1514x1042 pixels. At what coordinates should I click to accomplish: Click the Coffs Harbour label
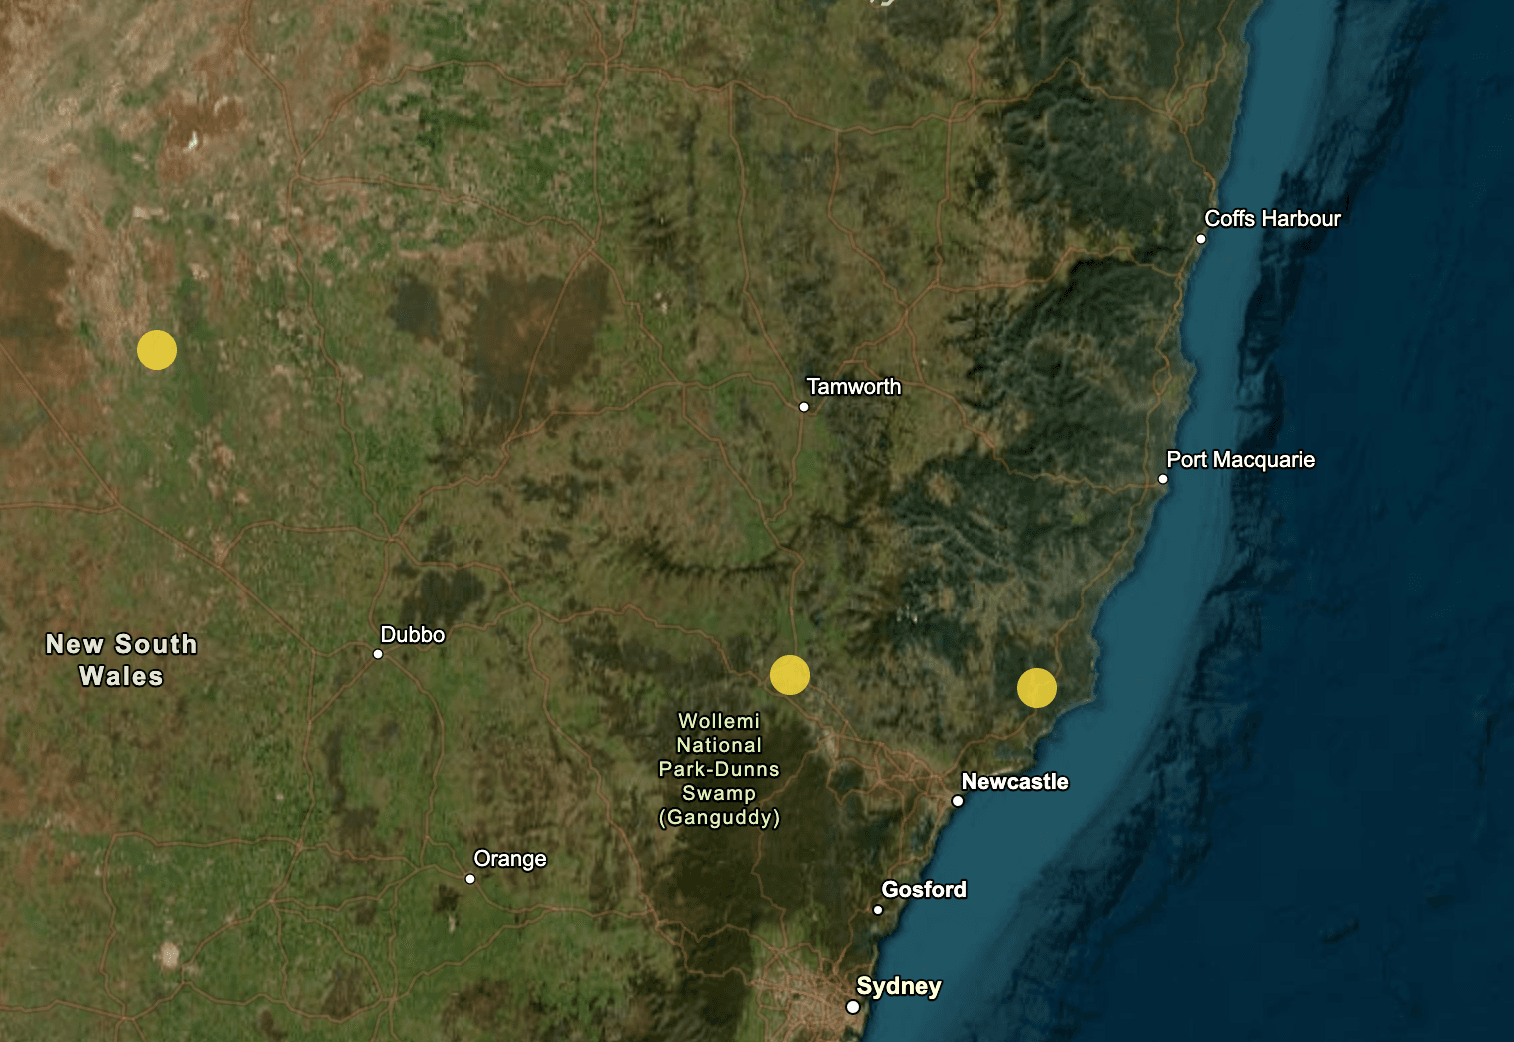(1272, 219)
